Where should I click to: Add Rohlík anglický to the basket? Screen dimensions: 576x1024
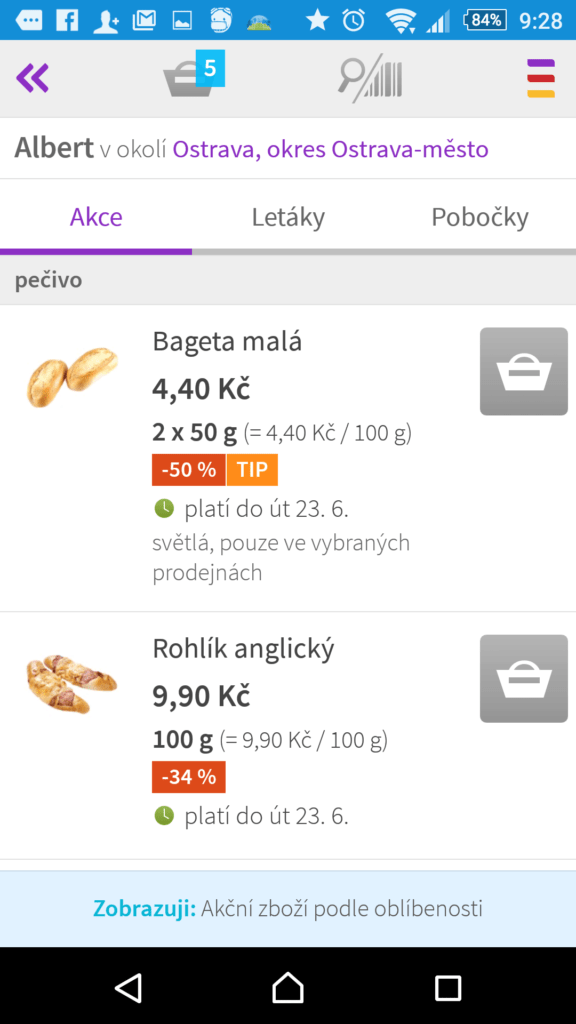(524, 679)
